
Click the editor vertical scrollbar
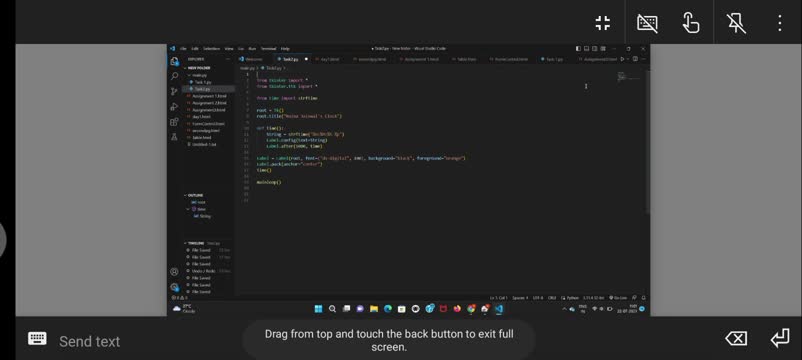(x=648, y=142)
